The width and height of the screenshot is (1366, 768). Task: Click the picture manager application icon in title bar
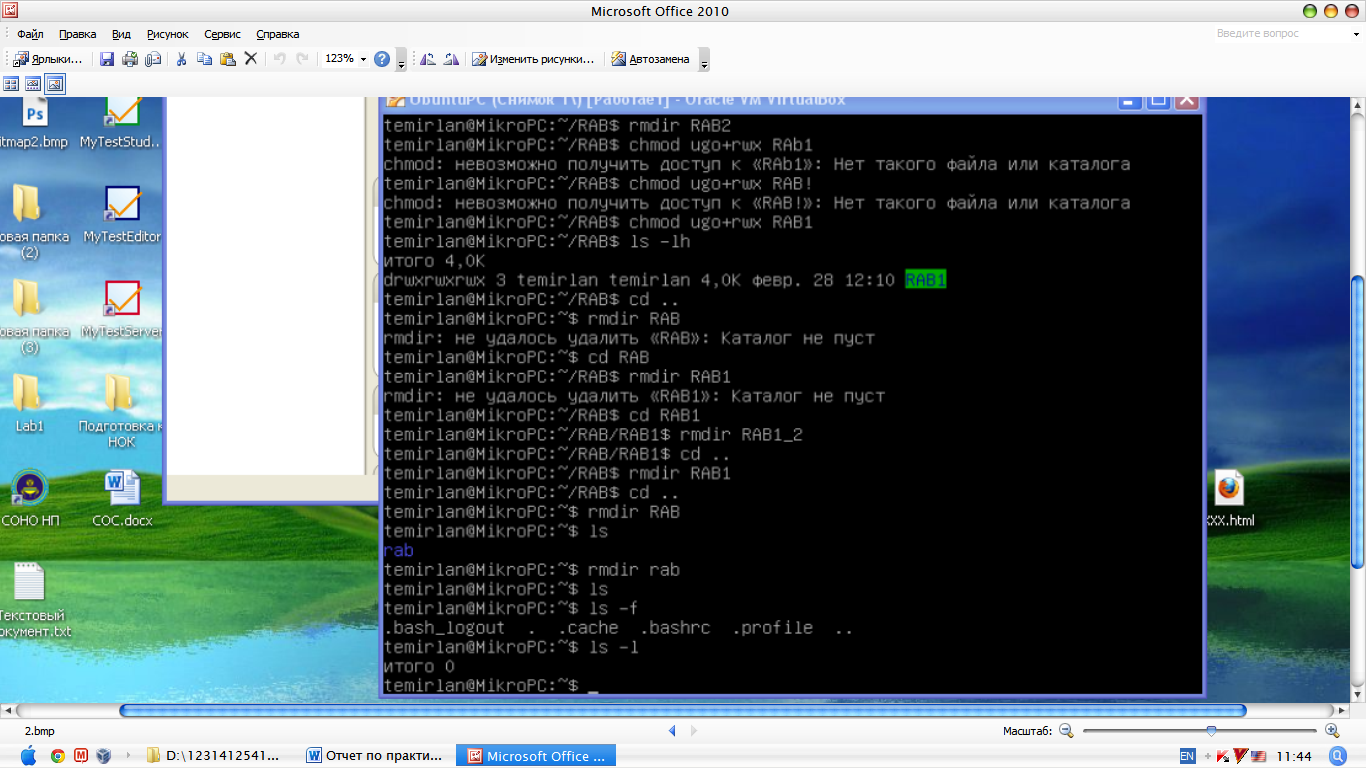point(11,11)
